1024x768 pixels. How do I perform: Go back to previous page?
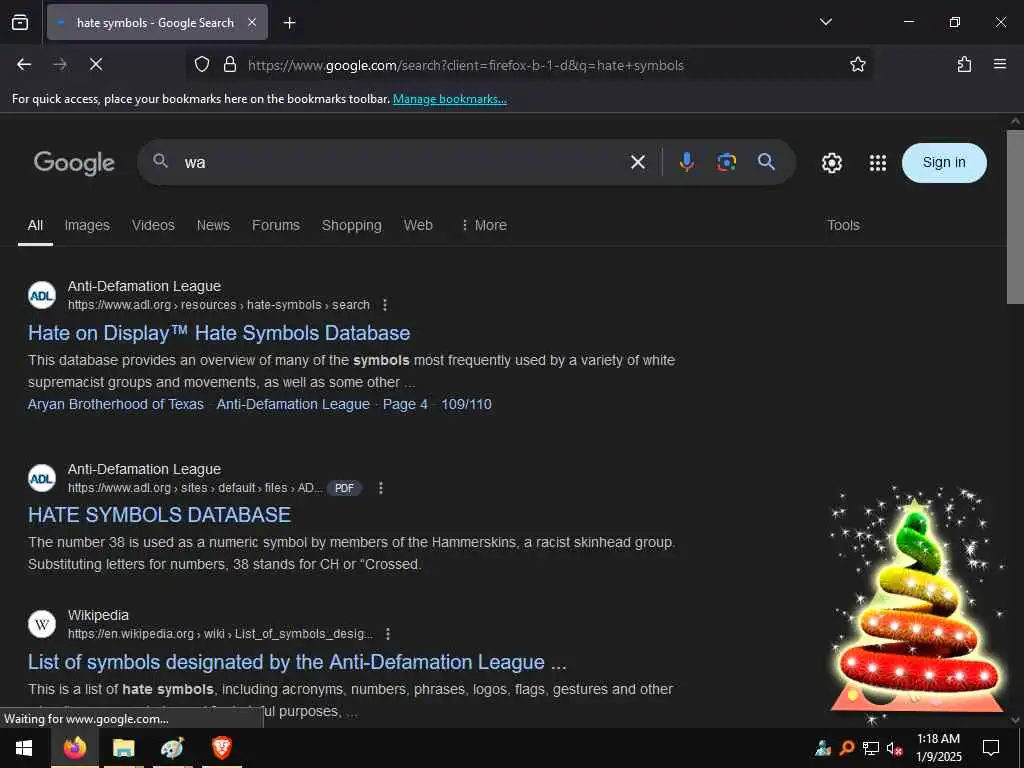pyautogui.click(x=24, y=64)
